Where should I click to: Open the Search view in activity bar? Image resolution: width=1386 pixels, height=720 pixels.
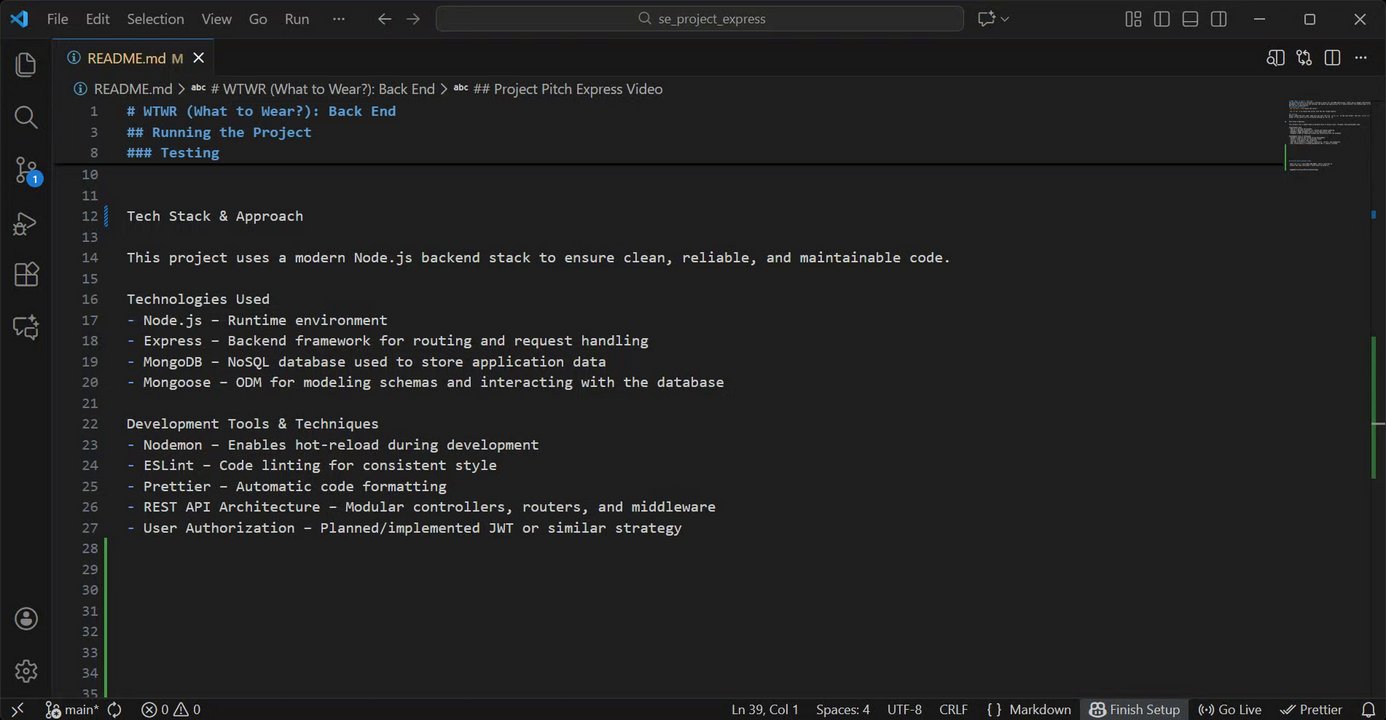pos(26,118)
